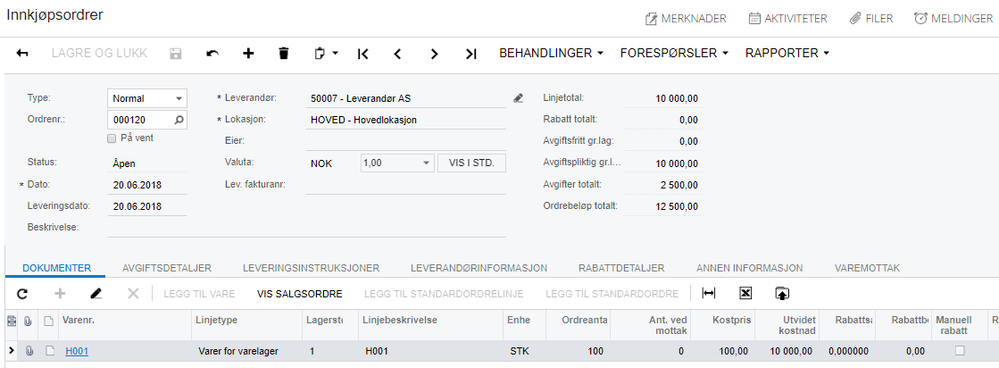
Task: Click the VIS I STD. button
Action: 471,164
